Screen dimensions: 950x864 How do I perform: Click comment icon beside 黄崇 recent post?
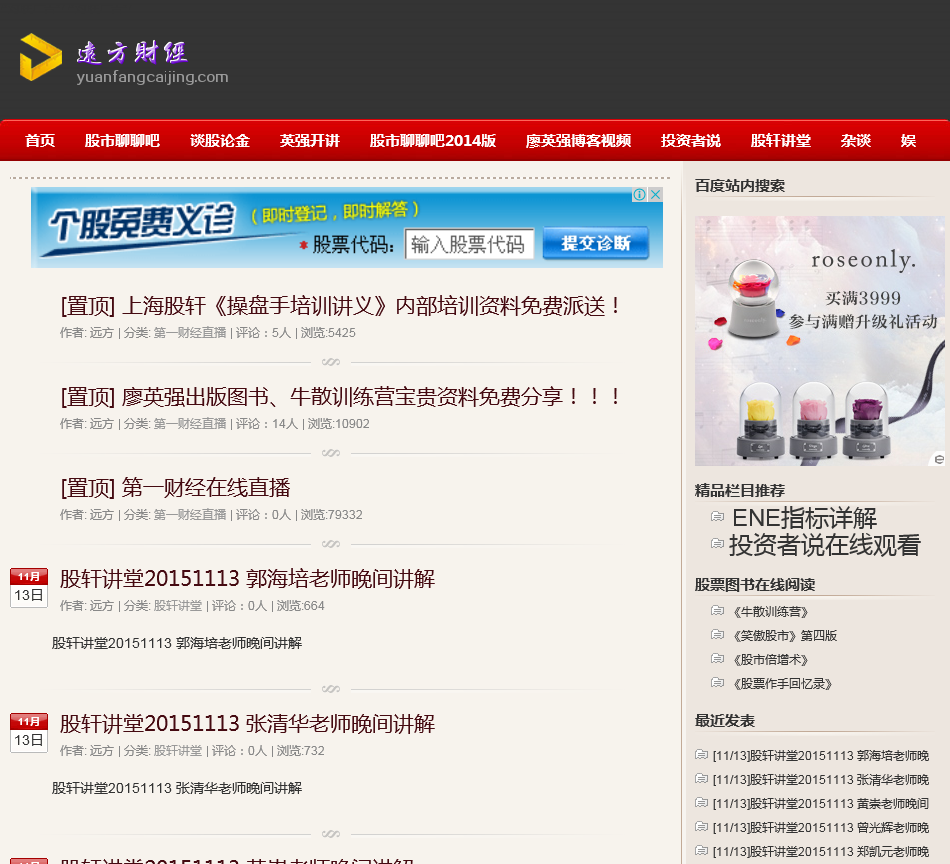[702, 803]
